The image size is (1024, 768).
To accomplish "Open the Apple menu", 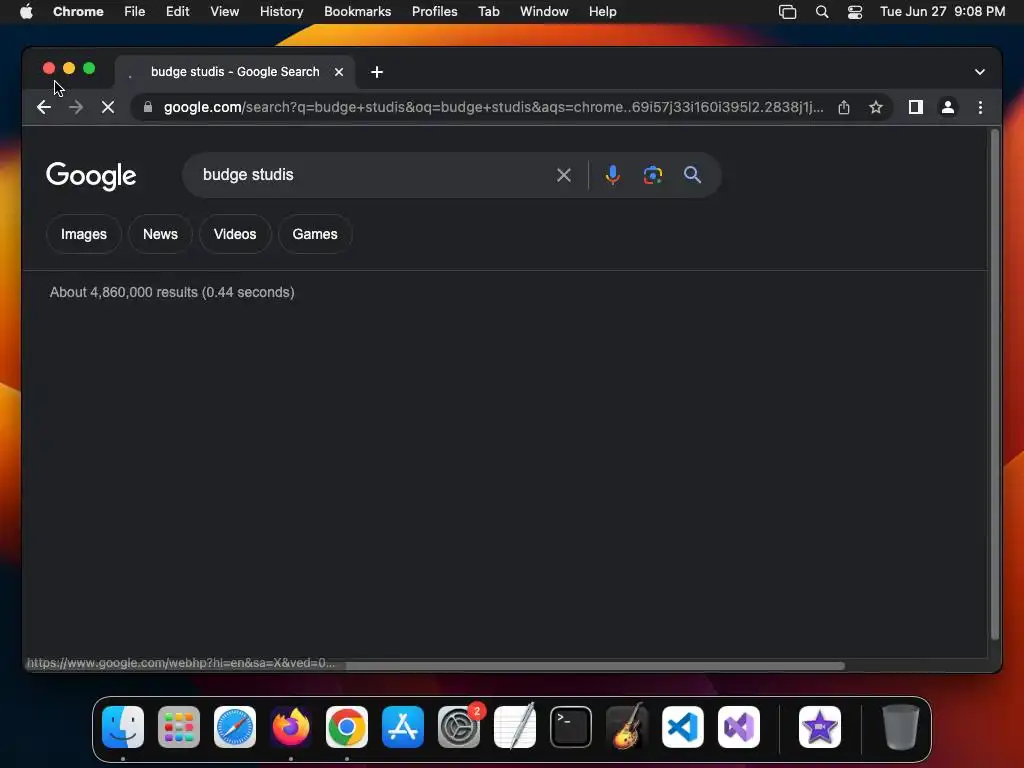I will (26, 12).
